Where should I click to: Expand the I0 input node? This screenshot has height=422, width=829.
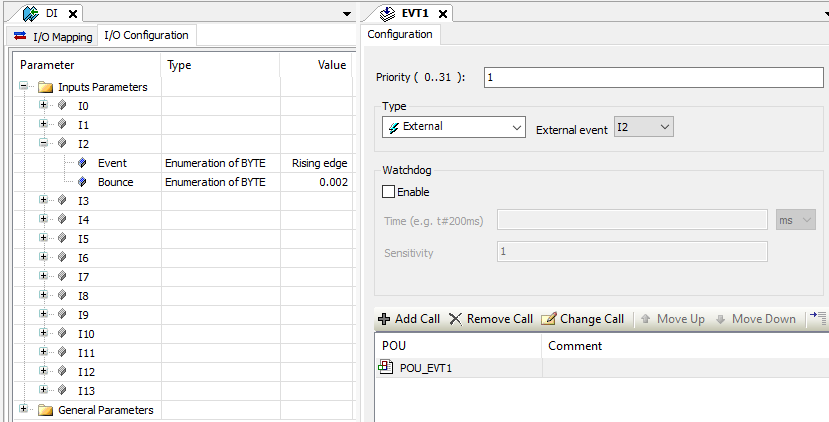(43, 106)
